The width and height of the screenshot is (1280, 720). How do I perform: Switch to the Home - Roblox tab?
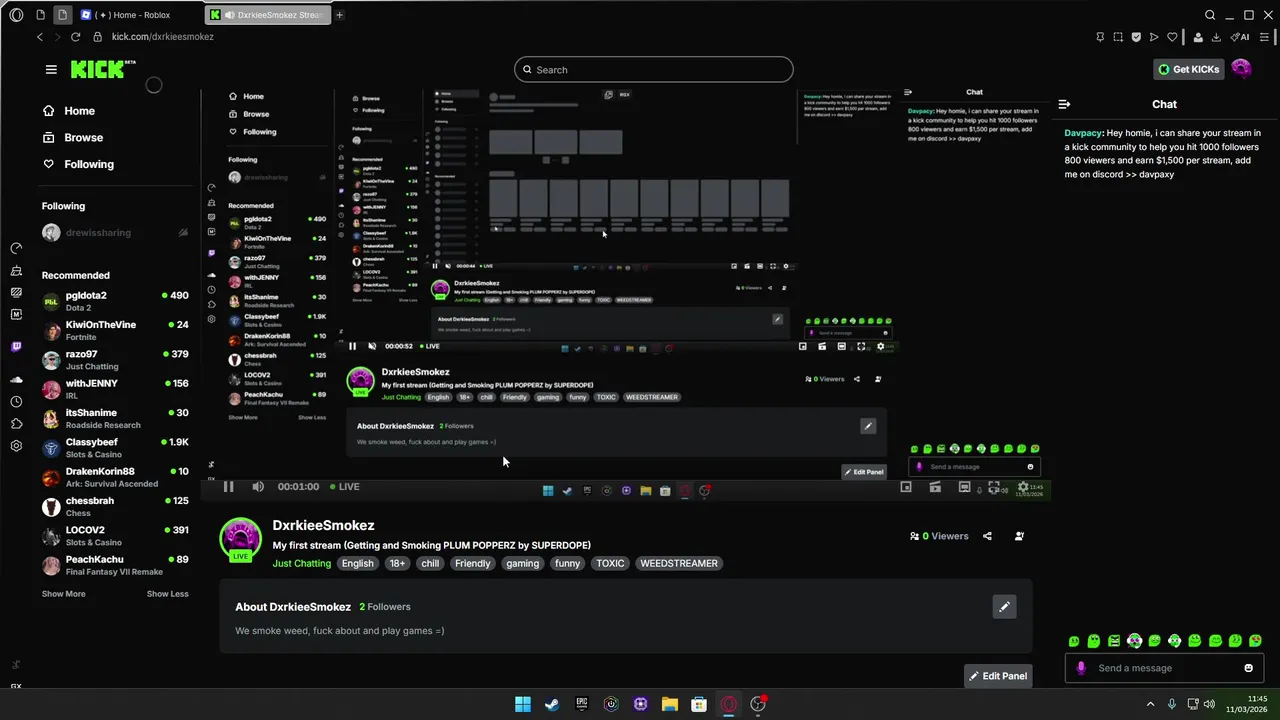coord(135,15)
